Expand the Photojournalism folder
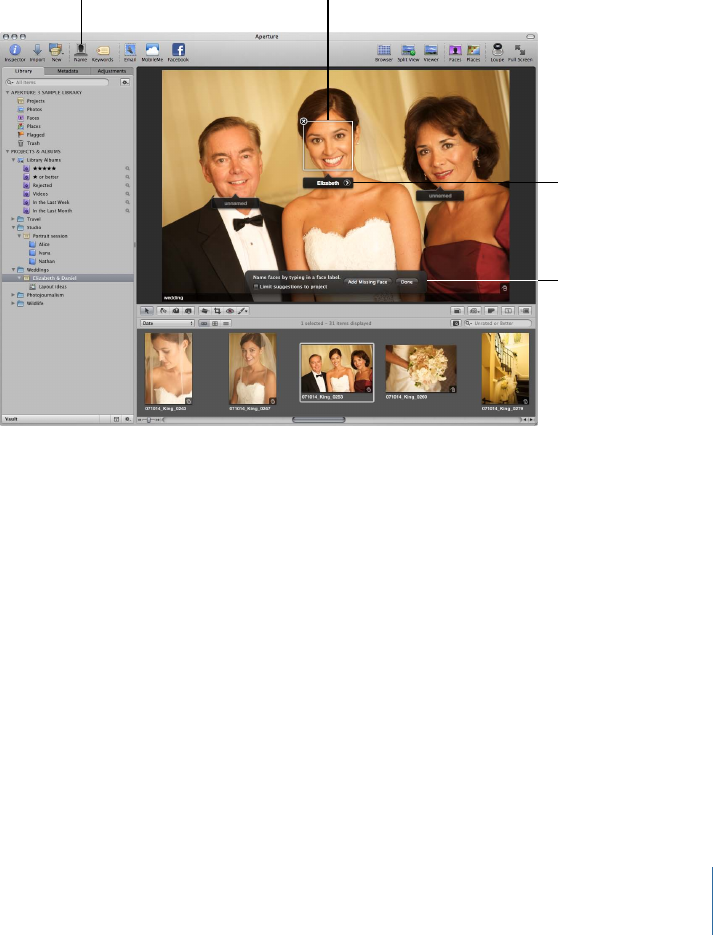 coord(14,295)
